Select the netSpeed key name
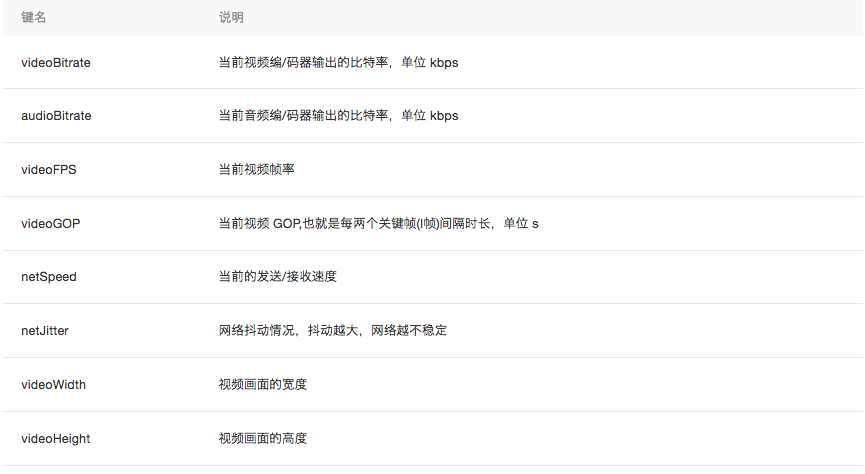 pos(49,277)
